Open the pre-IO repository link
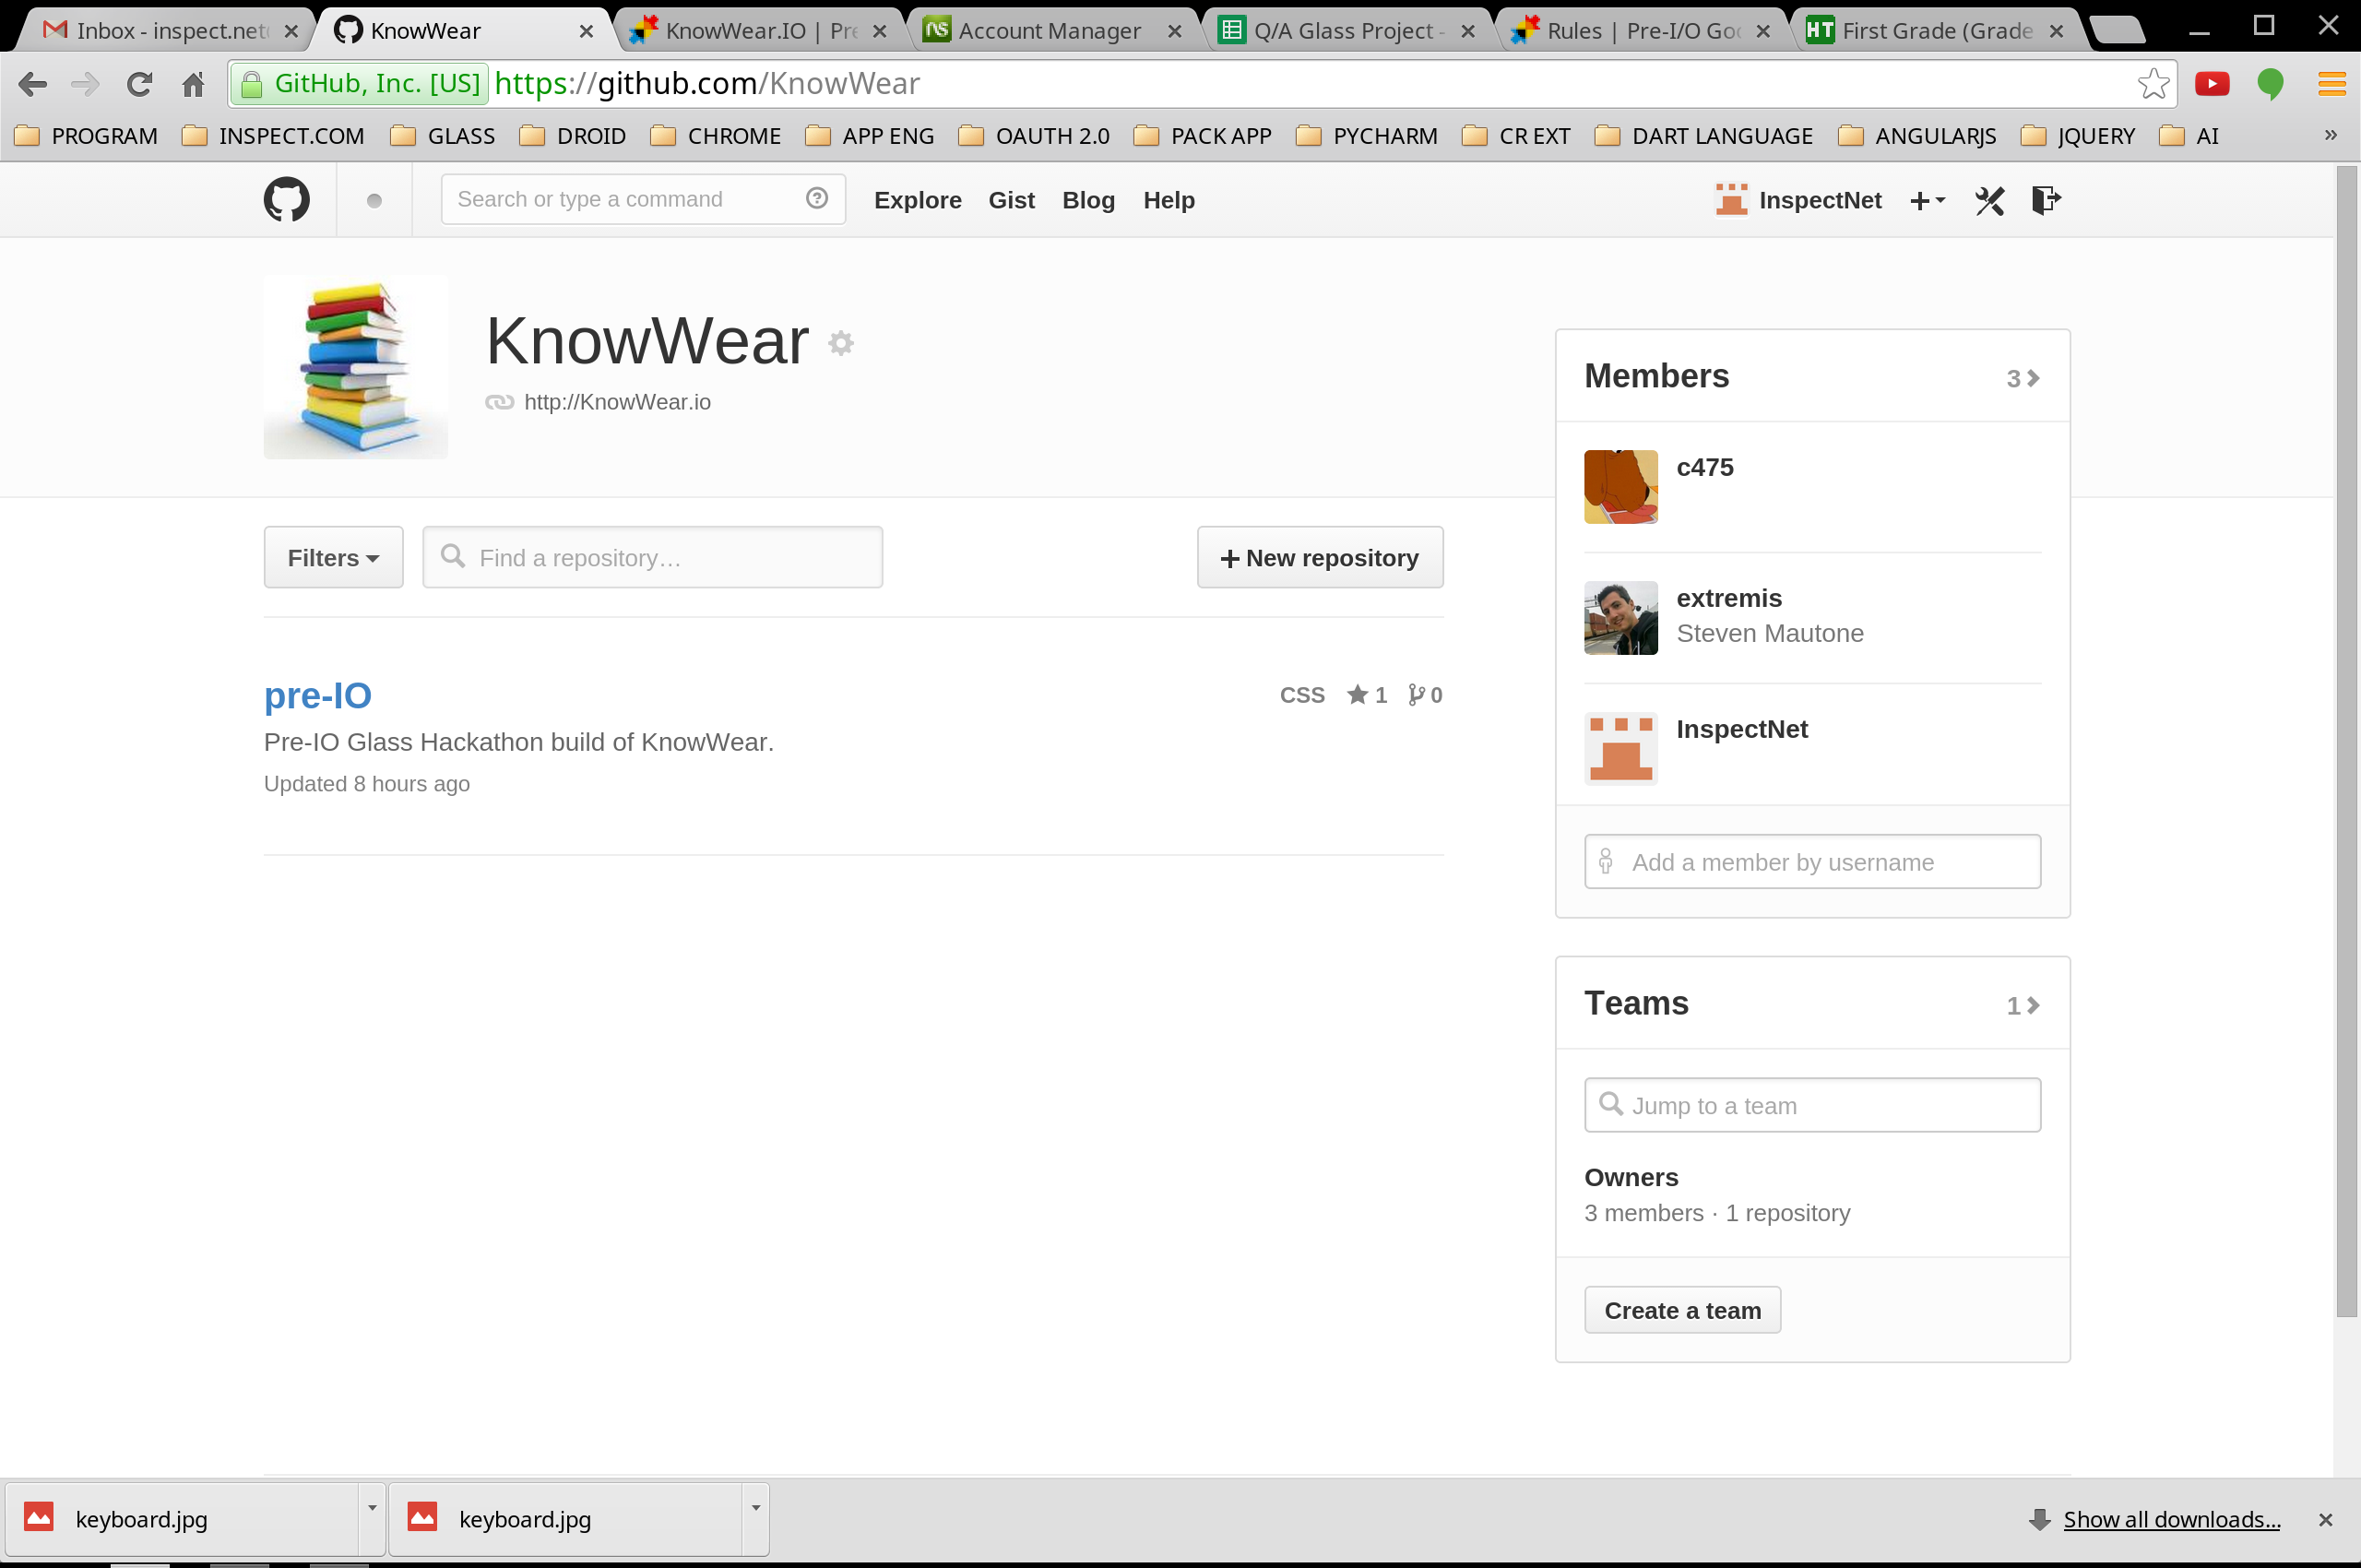Screen dimensions: 2361x1568 [318, 695]
